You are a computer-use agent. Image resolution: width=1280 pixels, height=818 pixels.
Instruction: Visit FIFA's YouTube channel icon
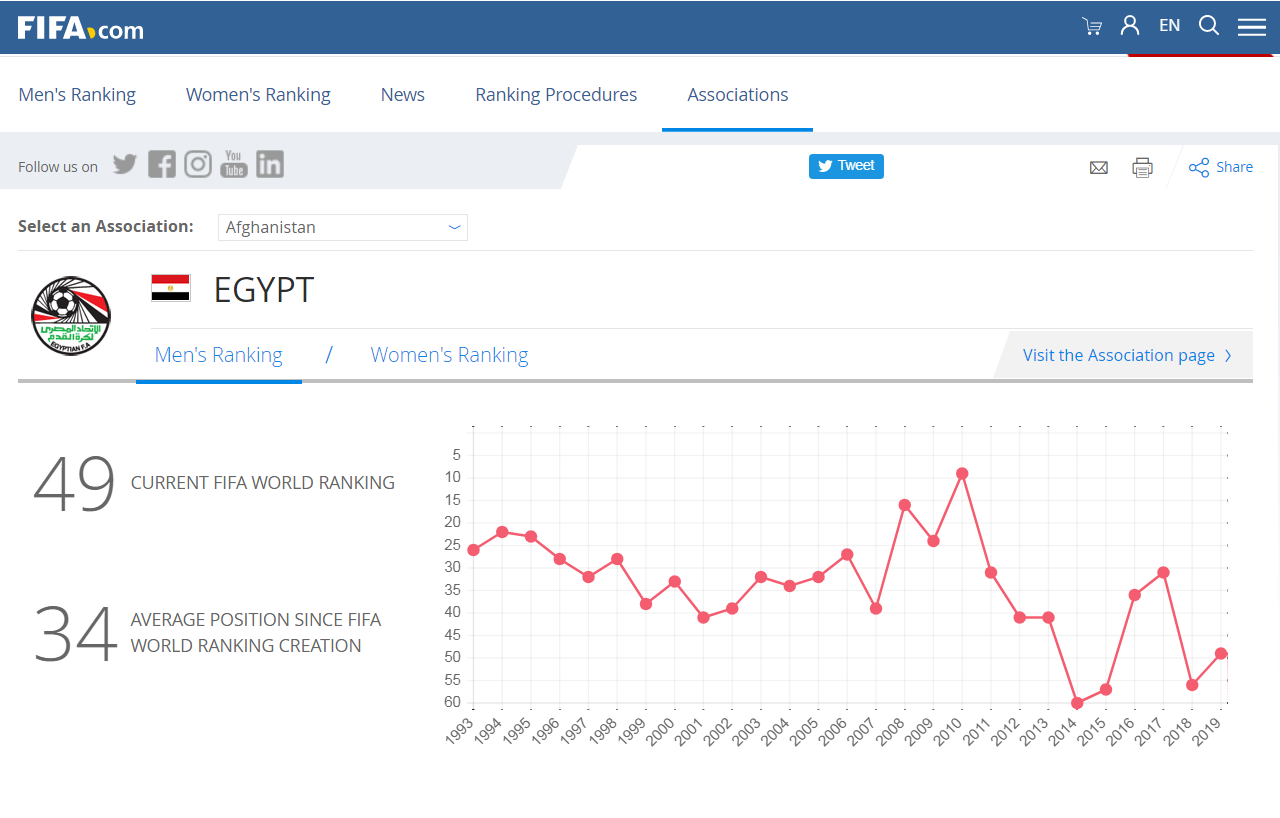234,164
